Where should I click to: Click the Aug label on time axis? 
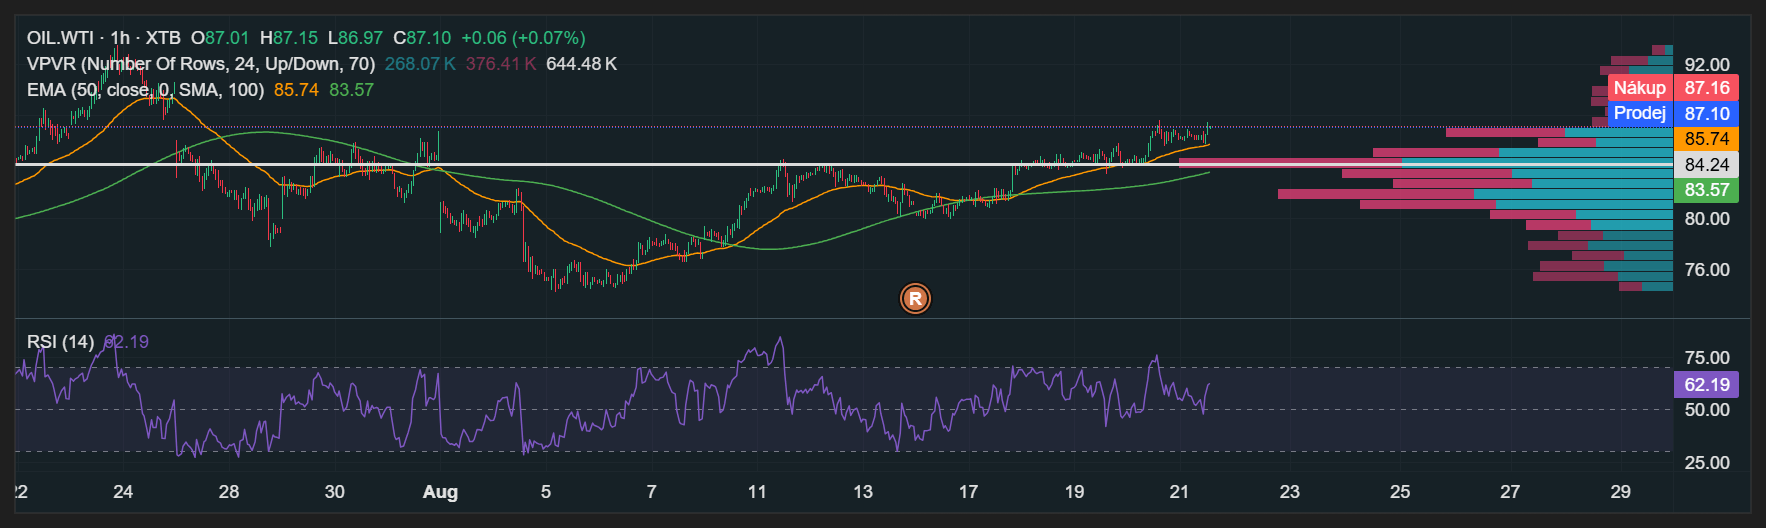(x=440, y=492)
